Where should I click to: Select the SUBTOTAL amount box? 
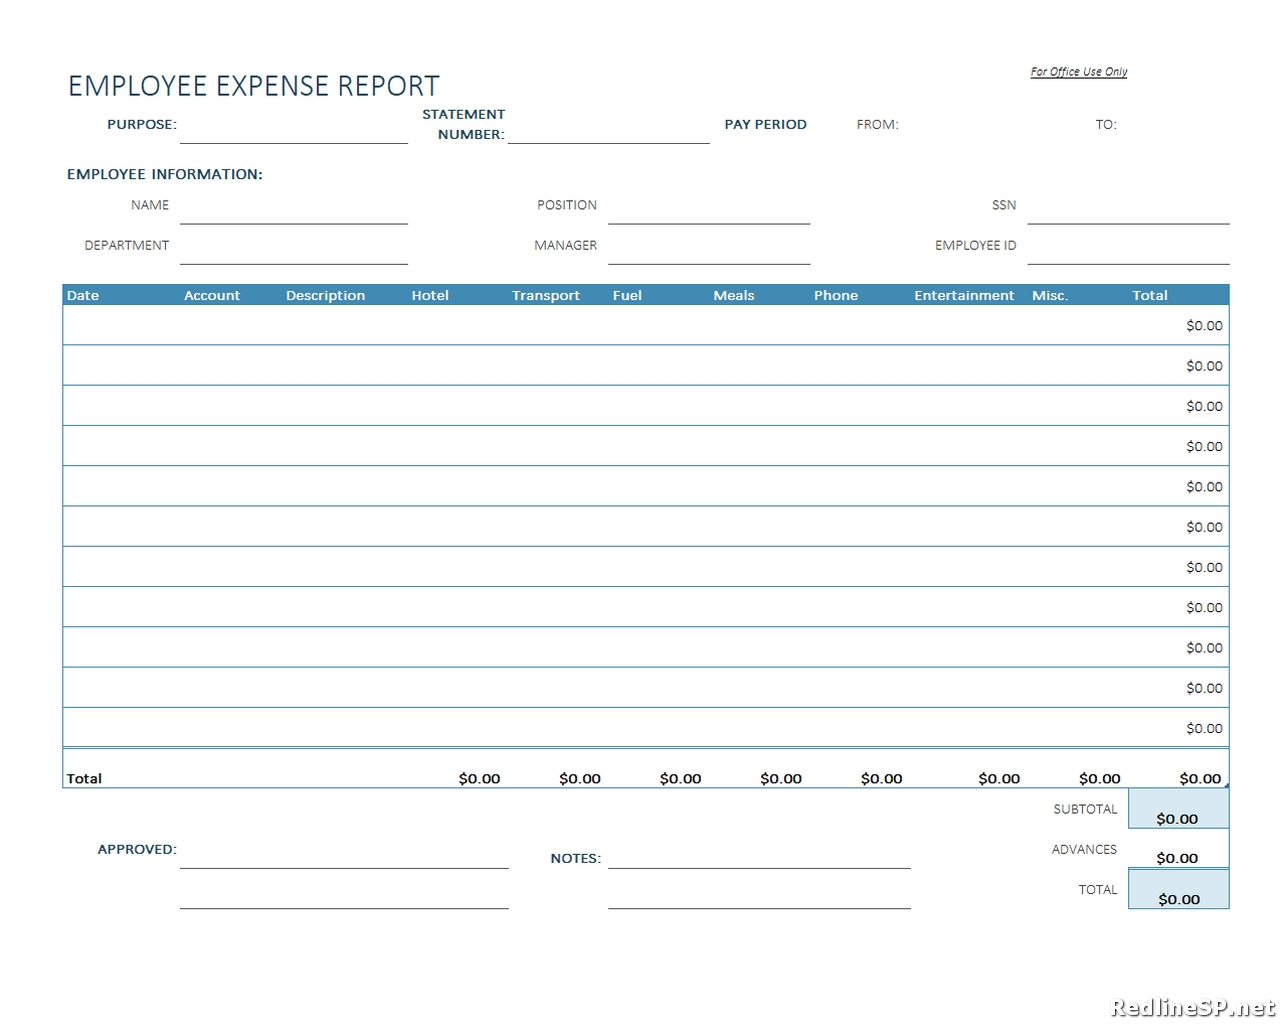(1178, 809)
